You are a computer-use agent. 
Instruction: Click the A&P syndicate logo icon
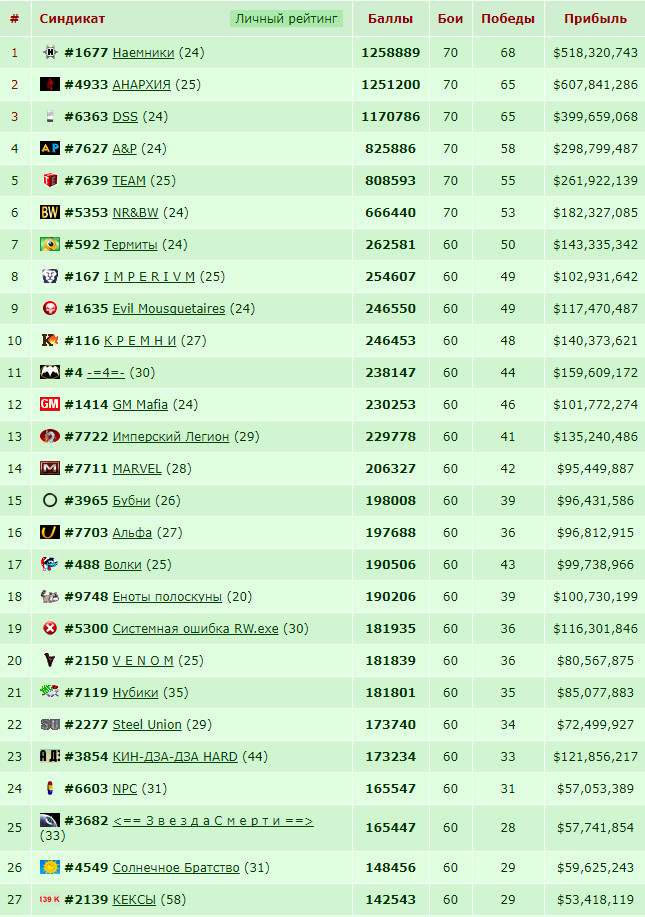(x=50, y=148)
